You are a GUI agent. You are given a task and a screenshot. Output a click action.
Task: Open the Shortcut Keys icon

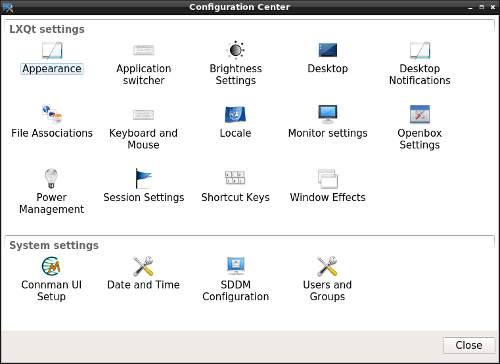(235, 178)
